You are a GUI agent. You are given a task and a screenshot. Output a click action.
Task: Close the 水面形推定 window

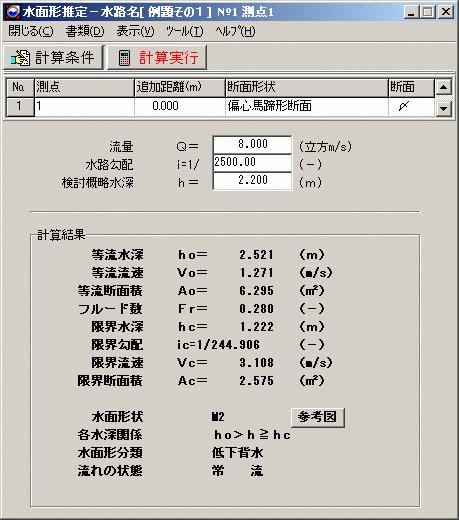pos(446,12)
